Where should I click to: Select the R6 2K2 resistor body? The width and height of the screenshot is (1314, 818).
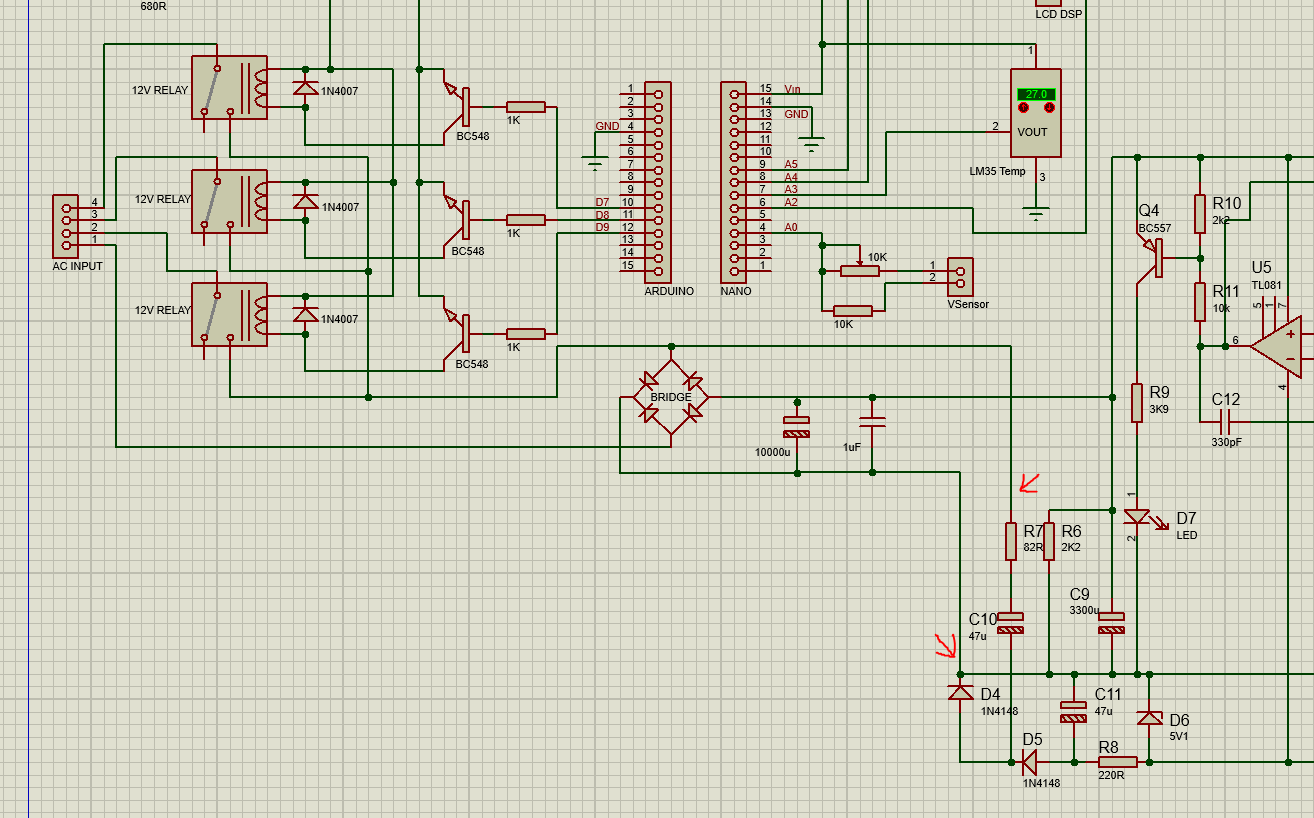pos(1049,541)
